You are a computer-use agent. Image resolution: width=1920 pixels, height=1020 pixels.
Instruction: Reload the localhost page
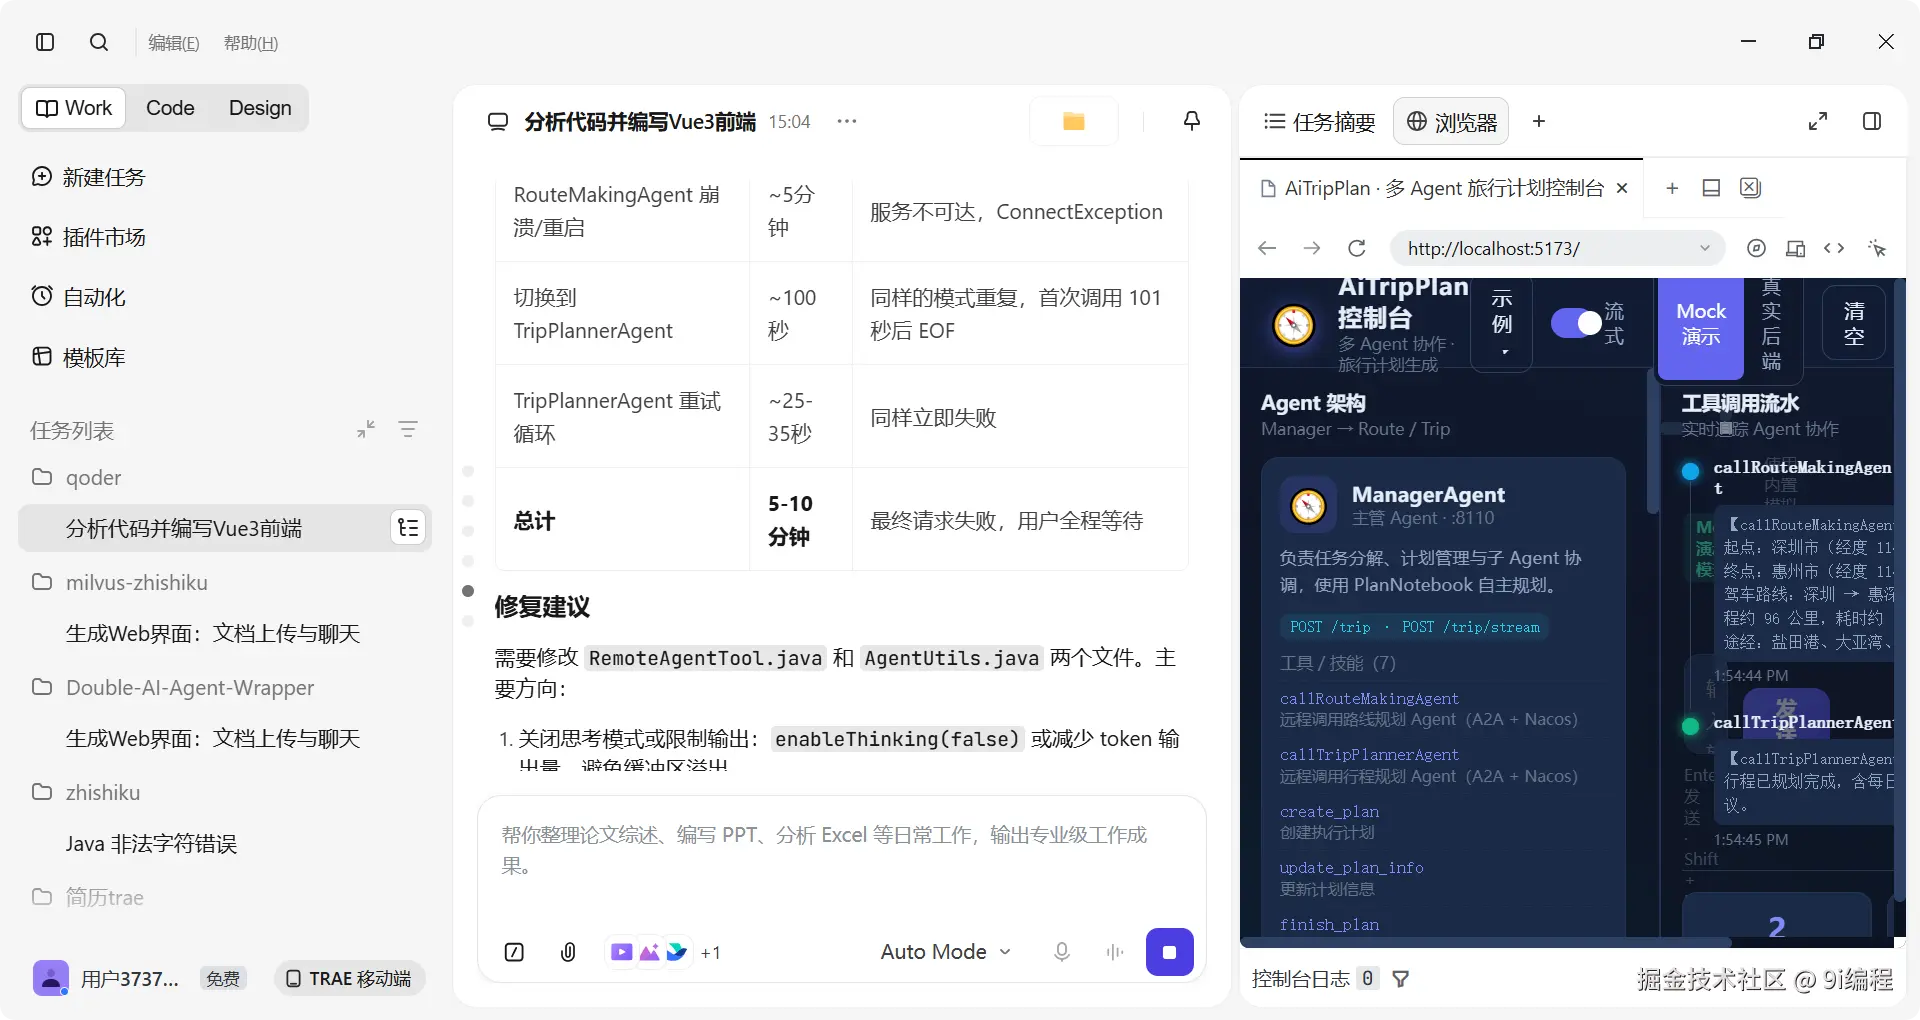[x=1357, y=248]
